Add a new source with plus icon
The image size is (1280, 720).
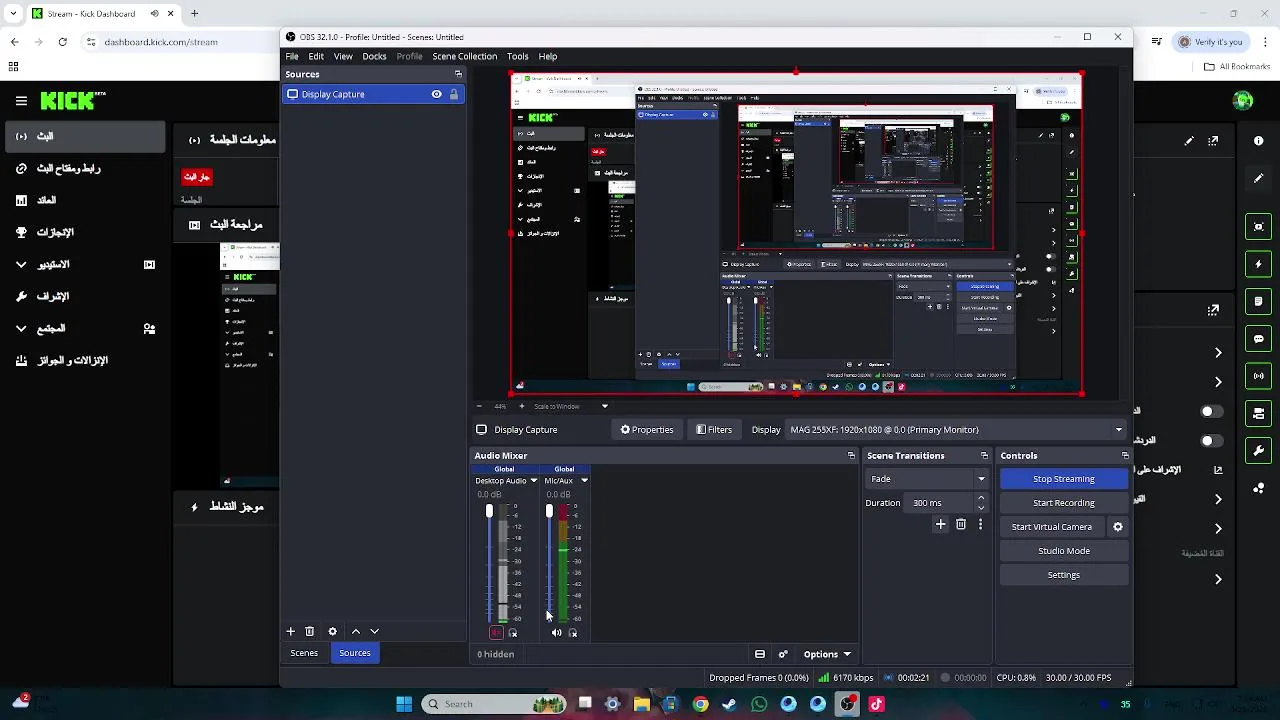(290, 631)
